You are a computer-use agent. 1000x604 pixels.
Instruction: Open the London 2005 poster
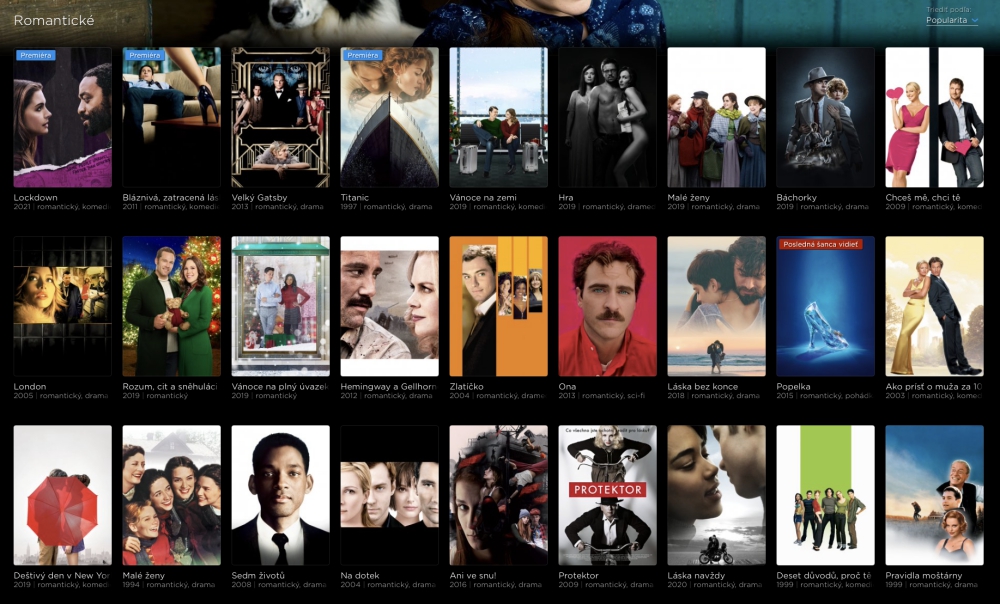(x=62, y=306)
